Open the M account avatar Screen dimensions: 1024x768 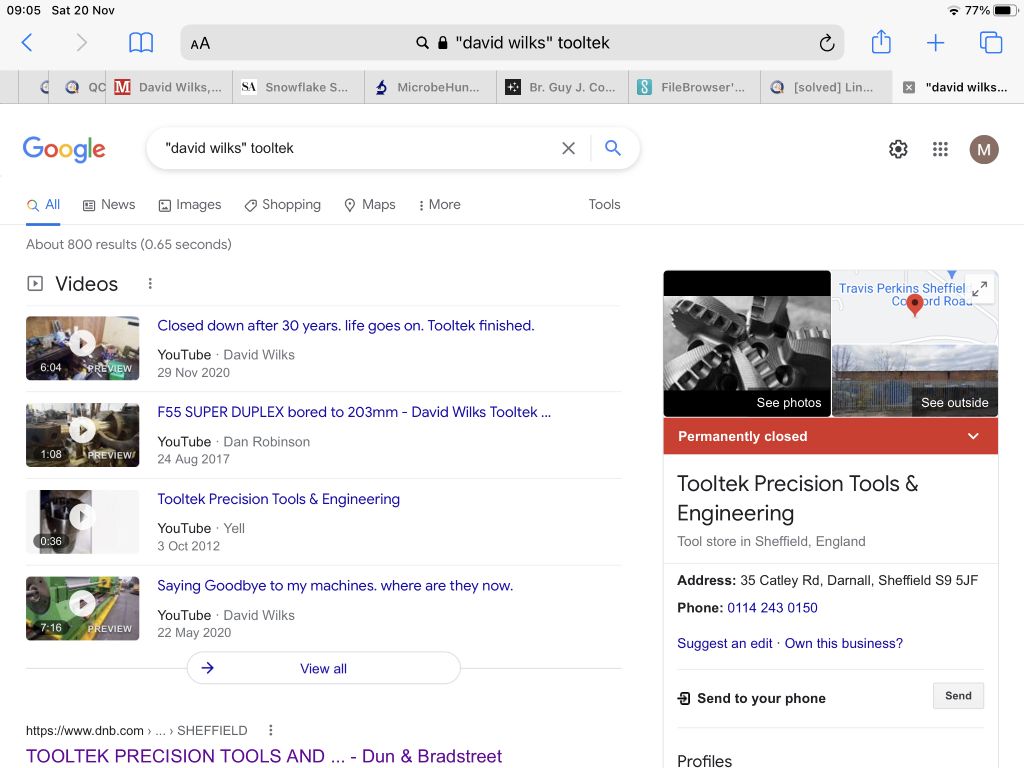pyautogui.click(x=984, y=150)
